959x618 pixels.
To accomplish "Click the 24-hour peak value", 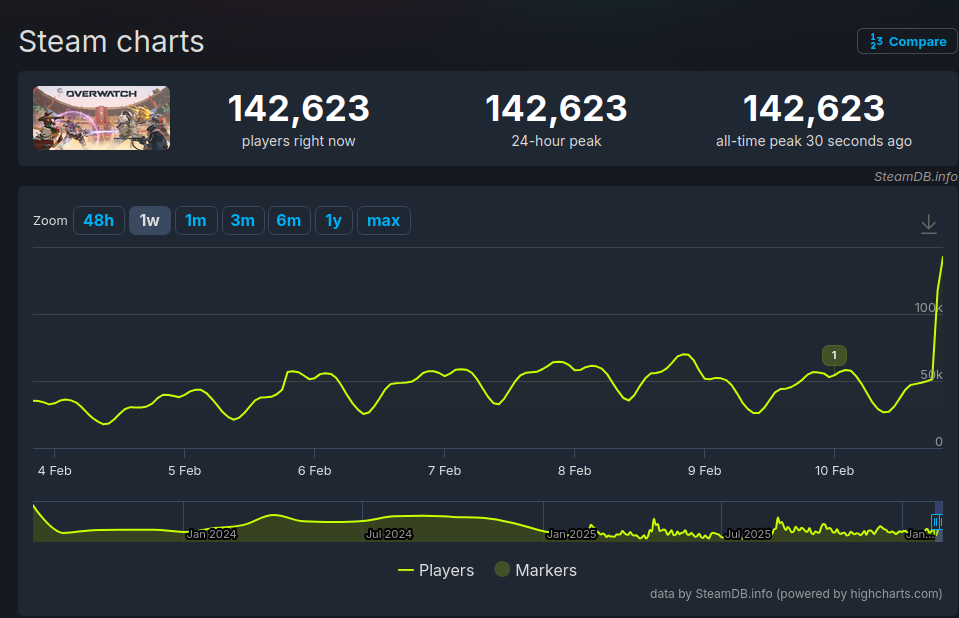I will point(557,108).
